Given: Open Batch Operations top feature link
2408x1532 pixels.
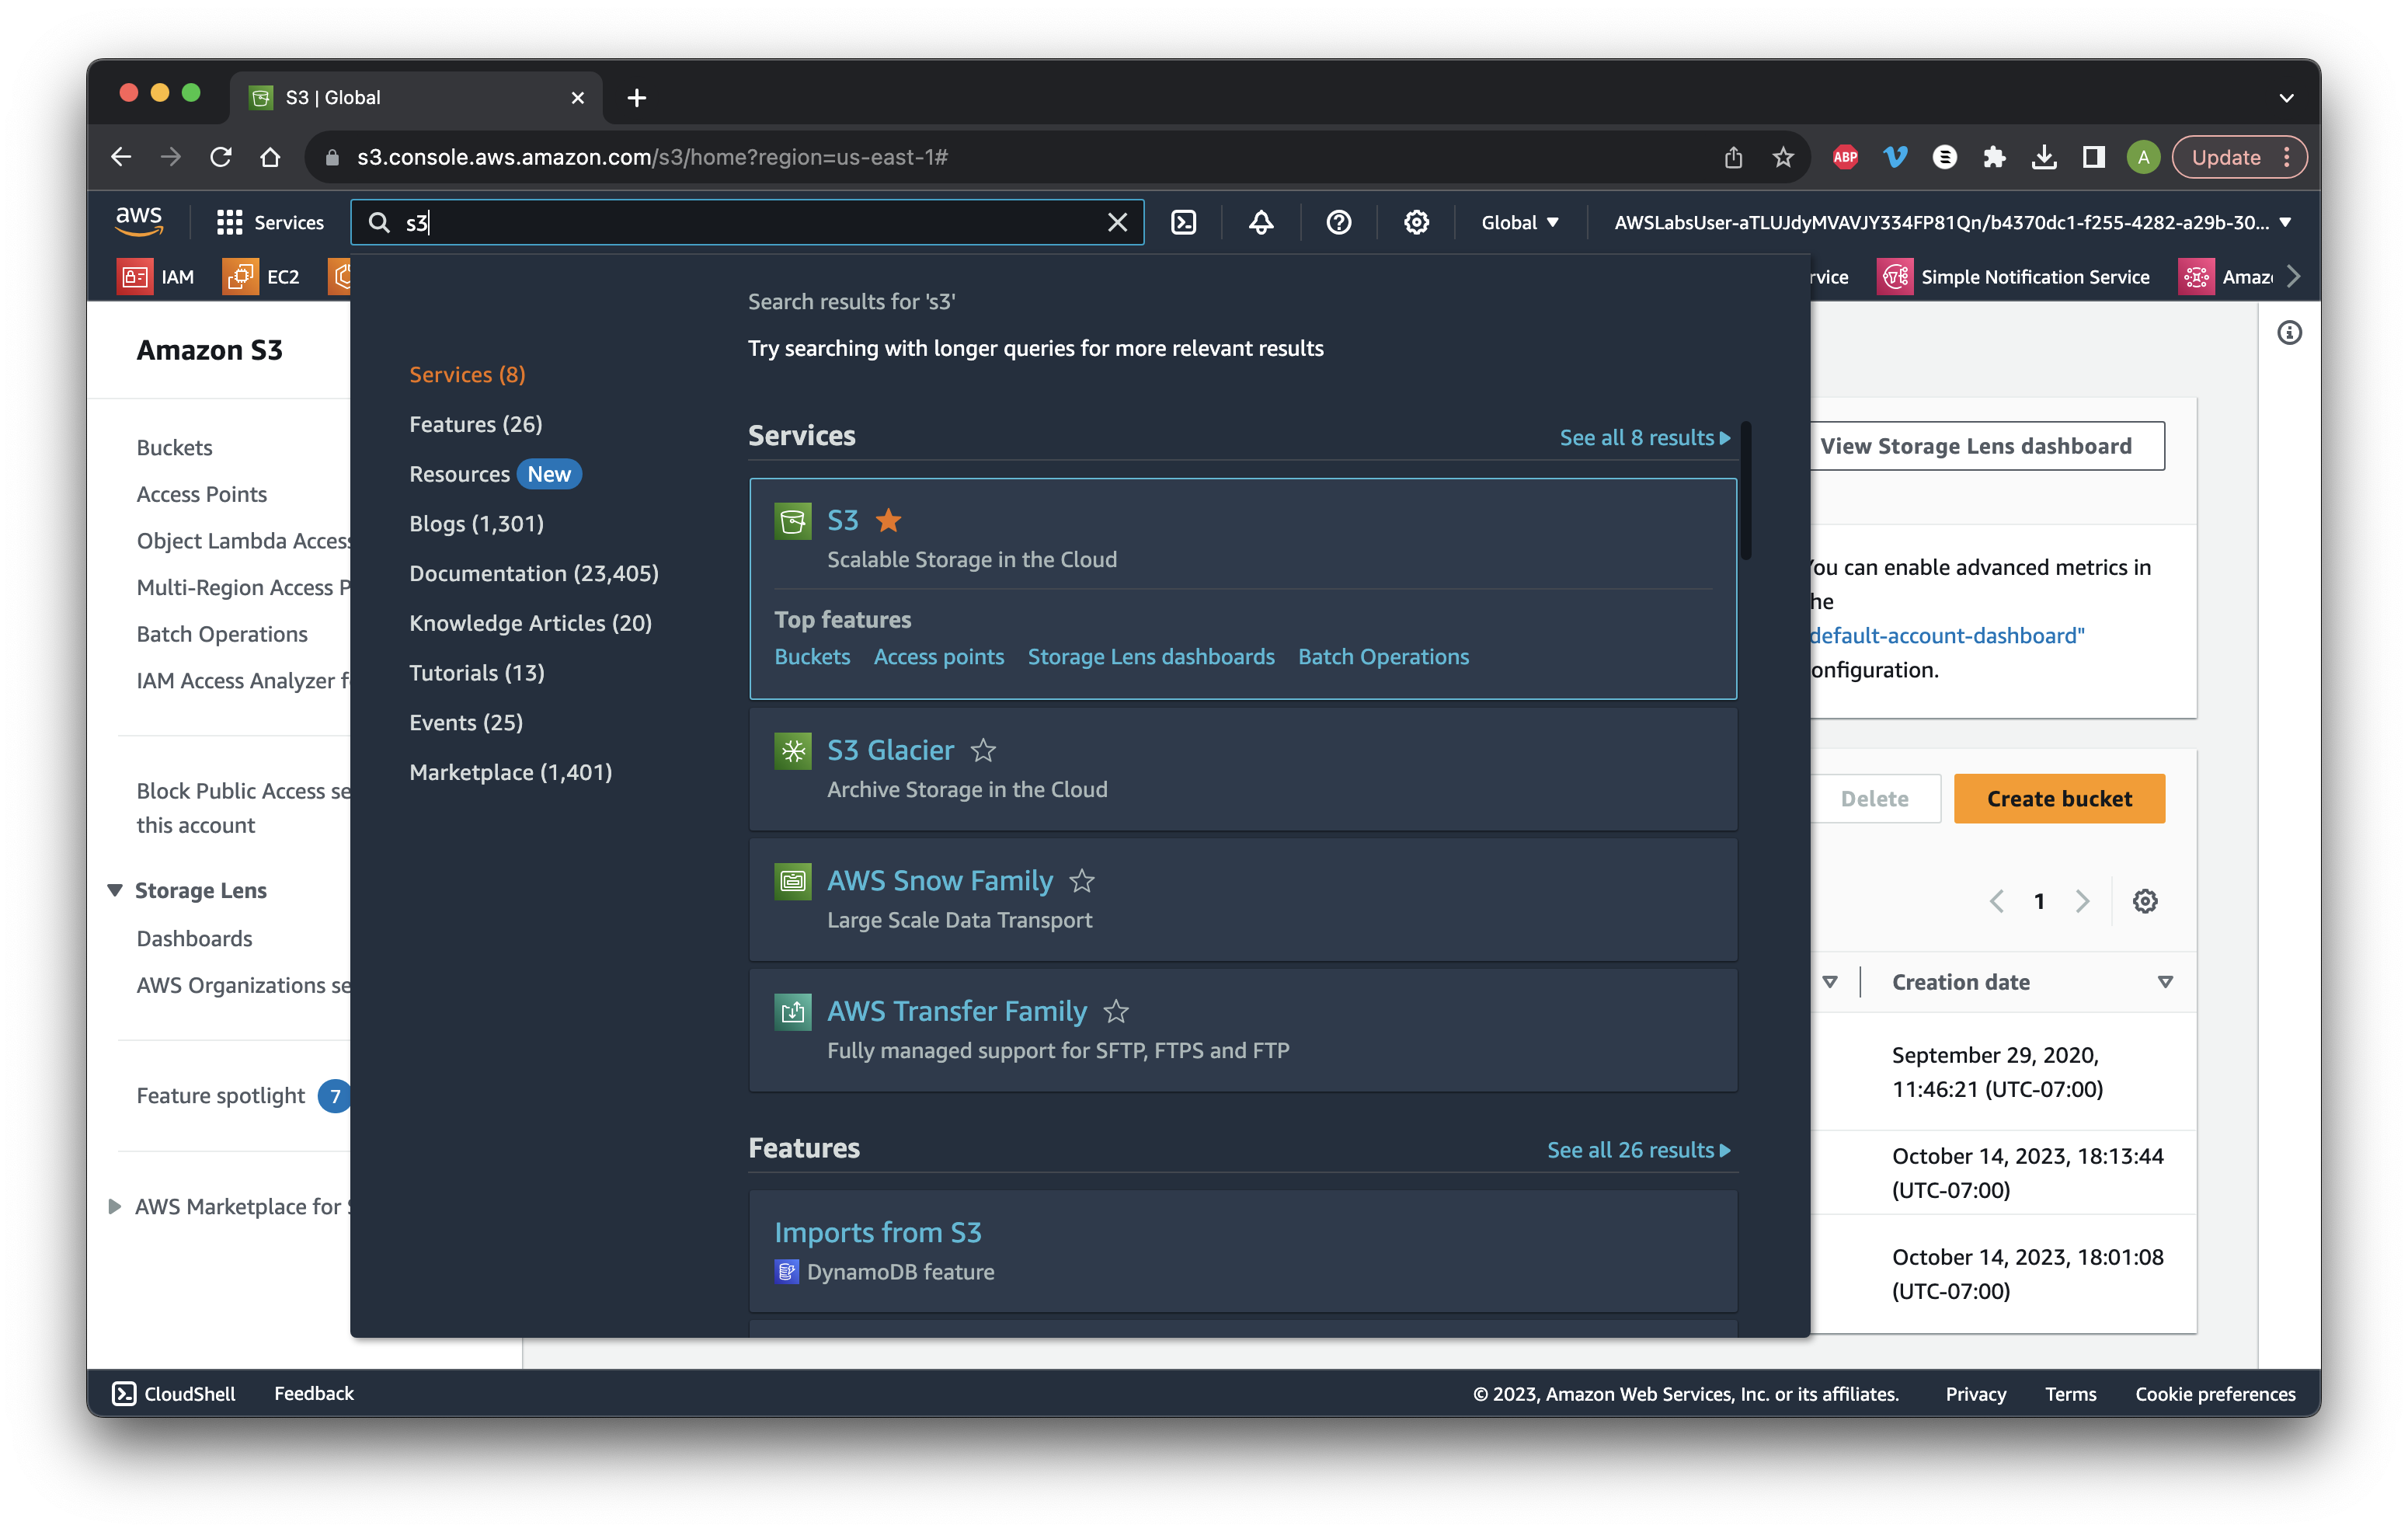Looking at the screenshot, I should 1383,656.
